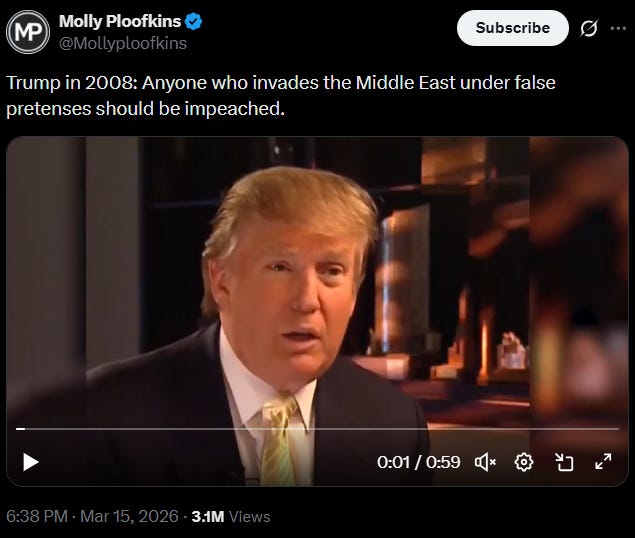View the 3.1M Views analytics
The image size is (635, 538).
click(231, 517)
